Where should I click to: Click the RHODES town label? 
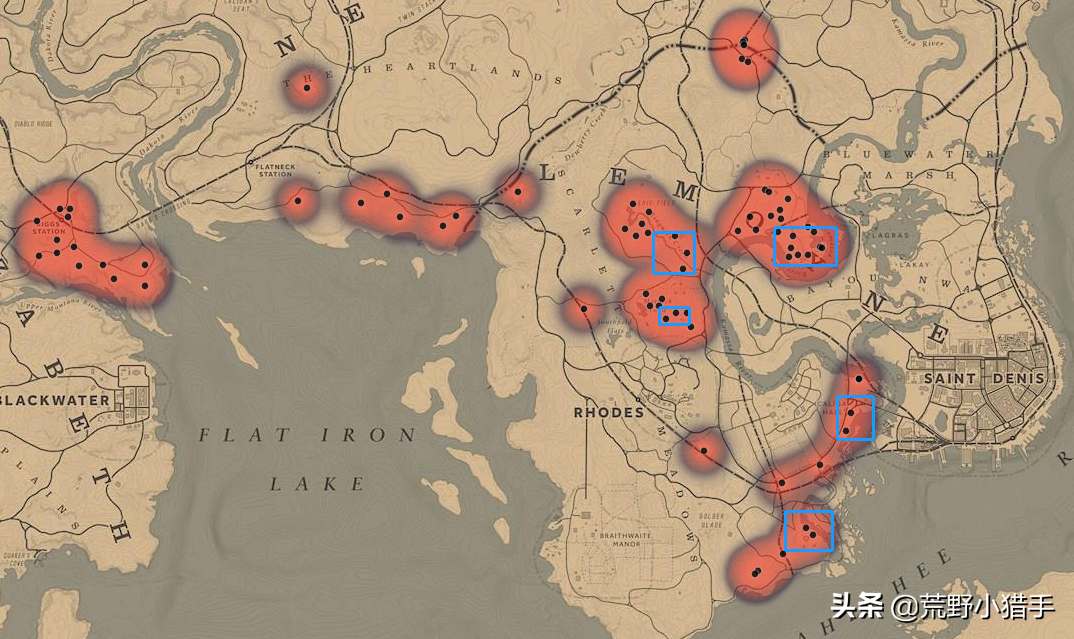pos(608,412)
